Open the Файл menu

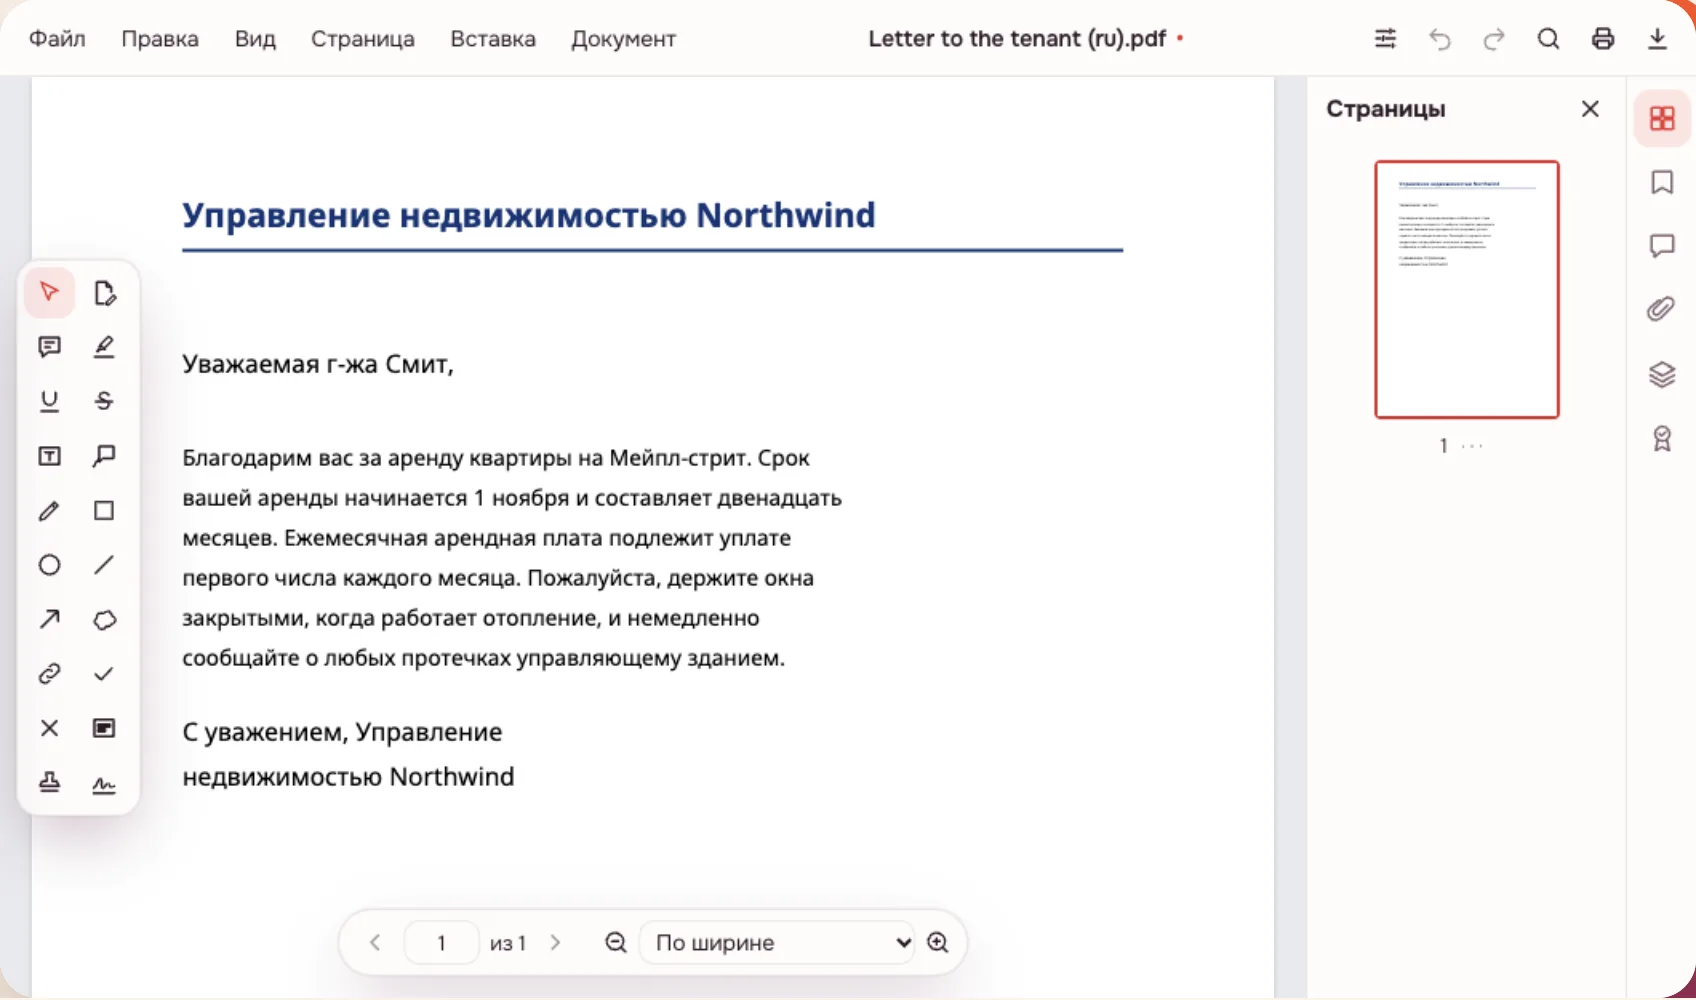click(x=57, y=39)
